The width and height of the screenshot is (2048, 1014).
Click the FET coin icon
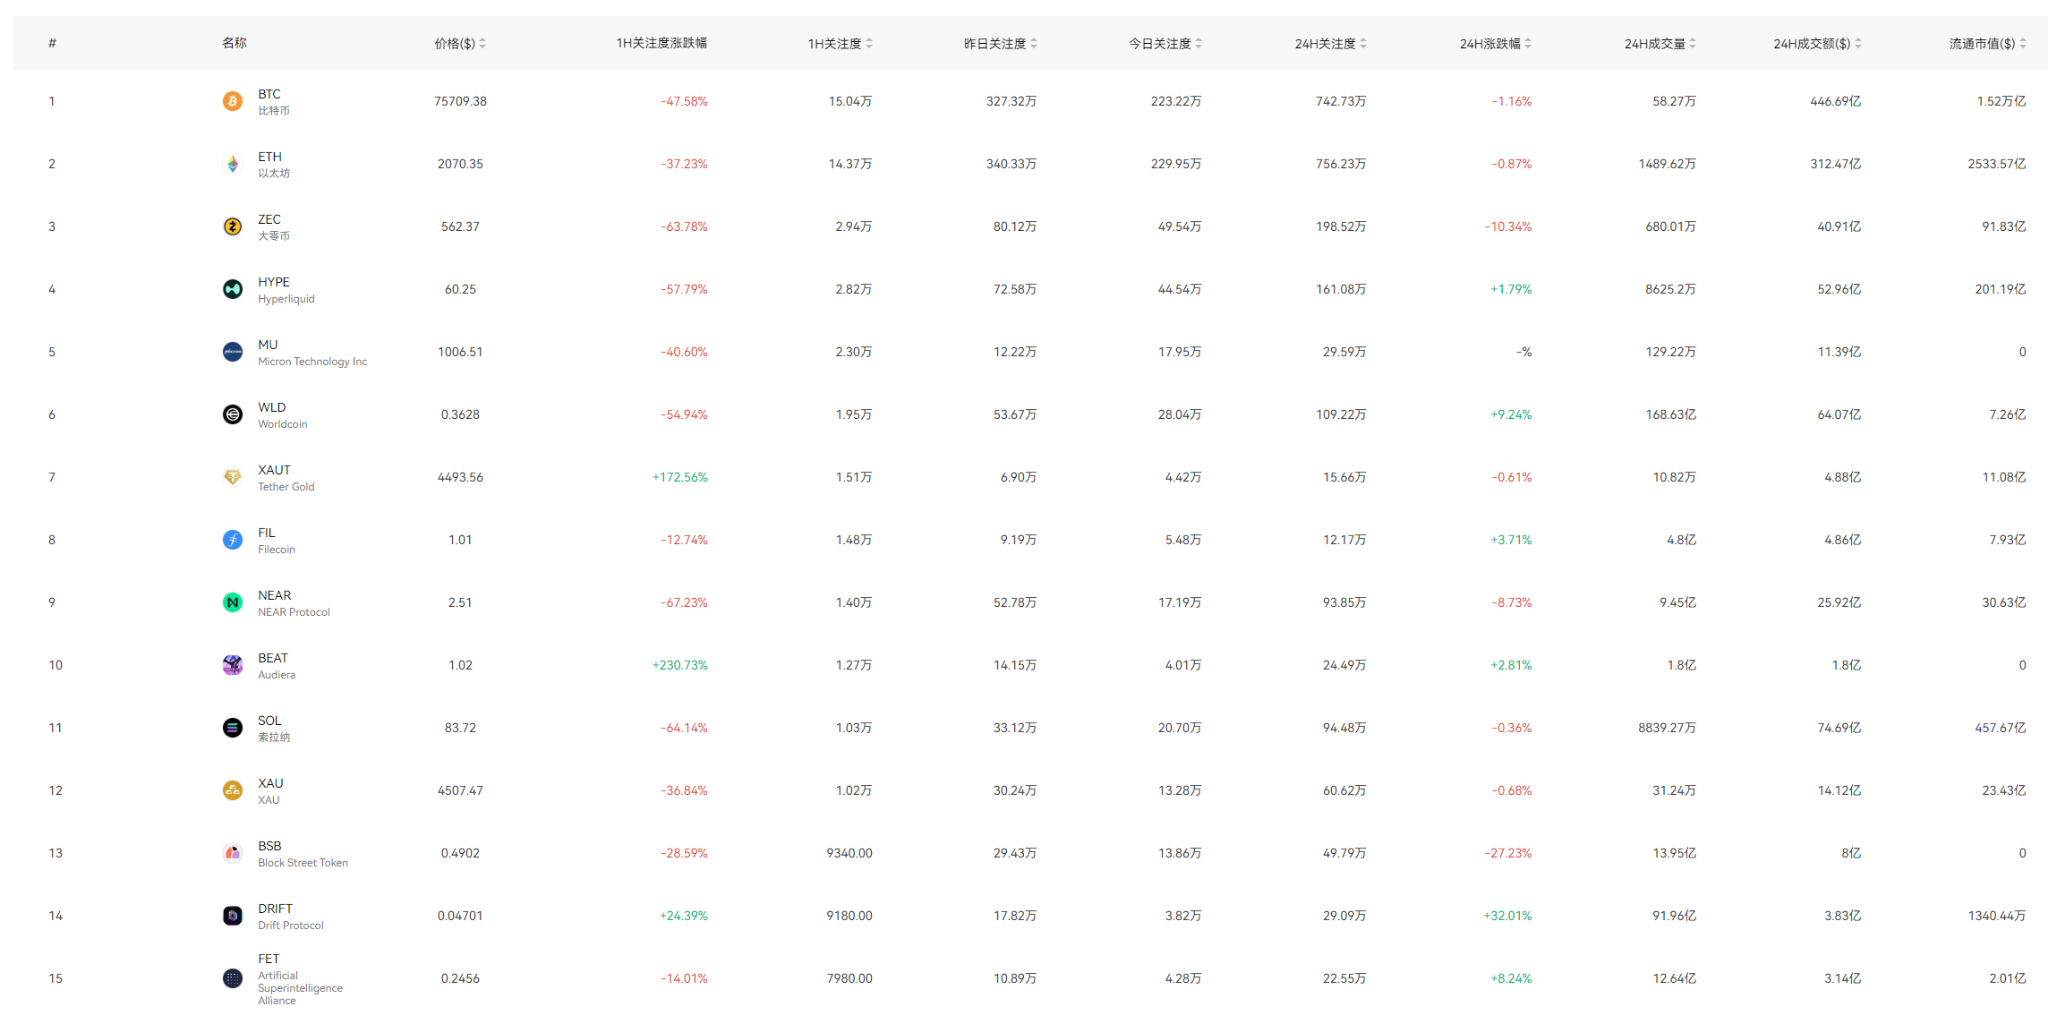[x=232, y=979]
